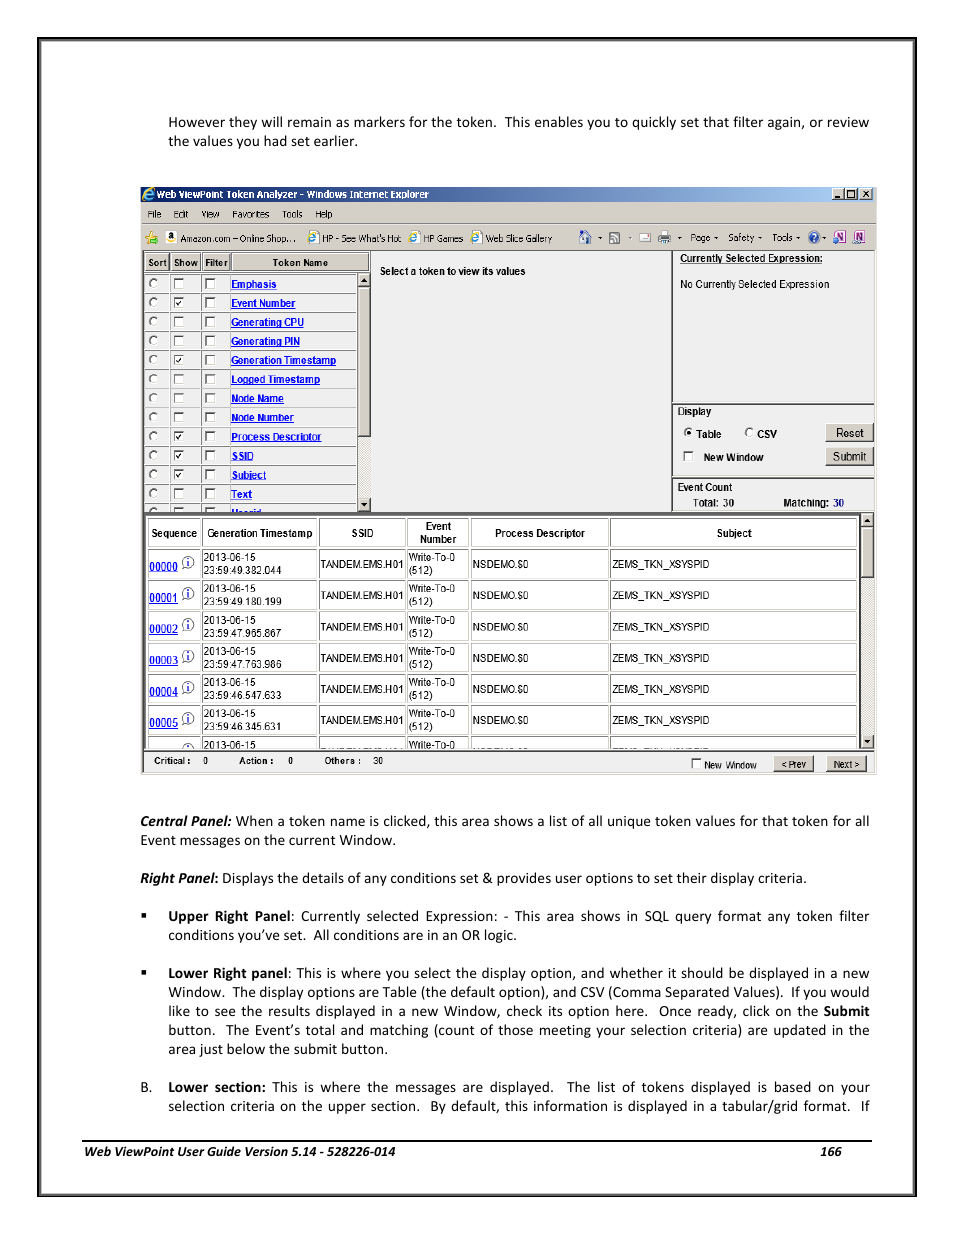Open sequence 00003 event link
This screenshot has width=954, height=1235.
click(163, 660)
